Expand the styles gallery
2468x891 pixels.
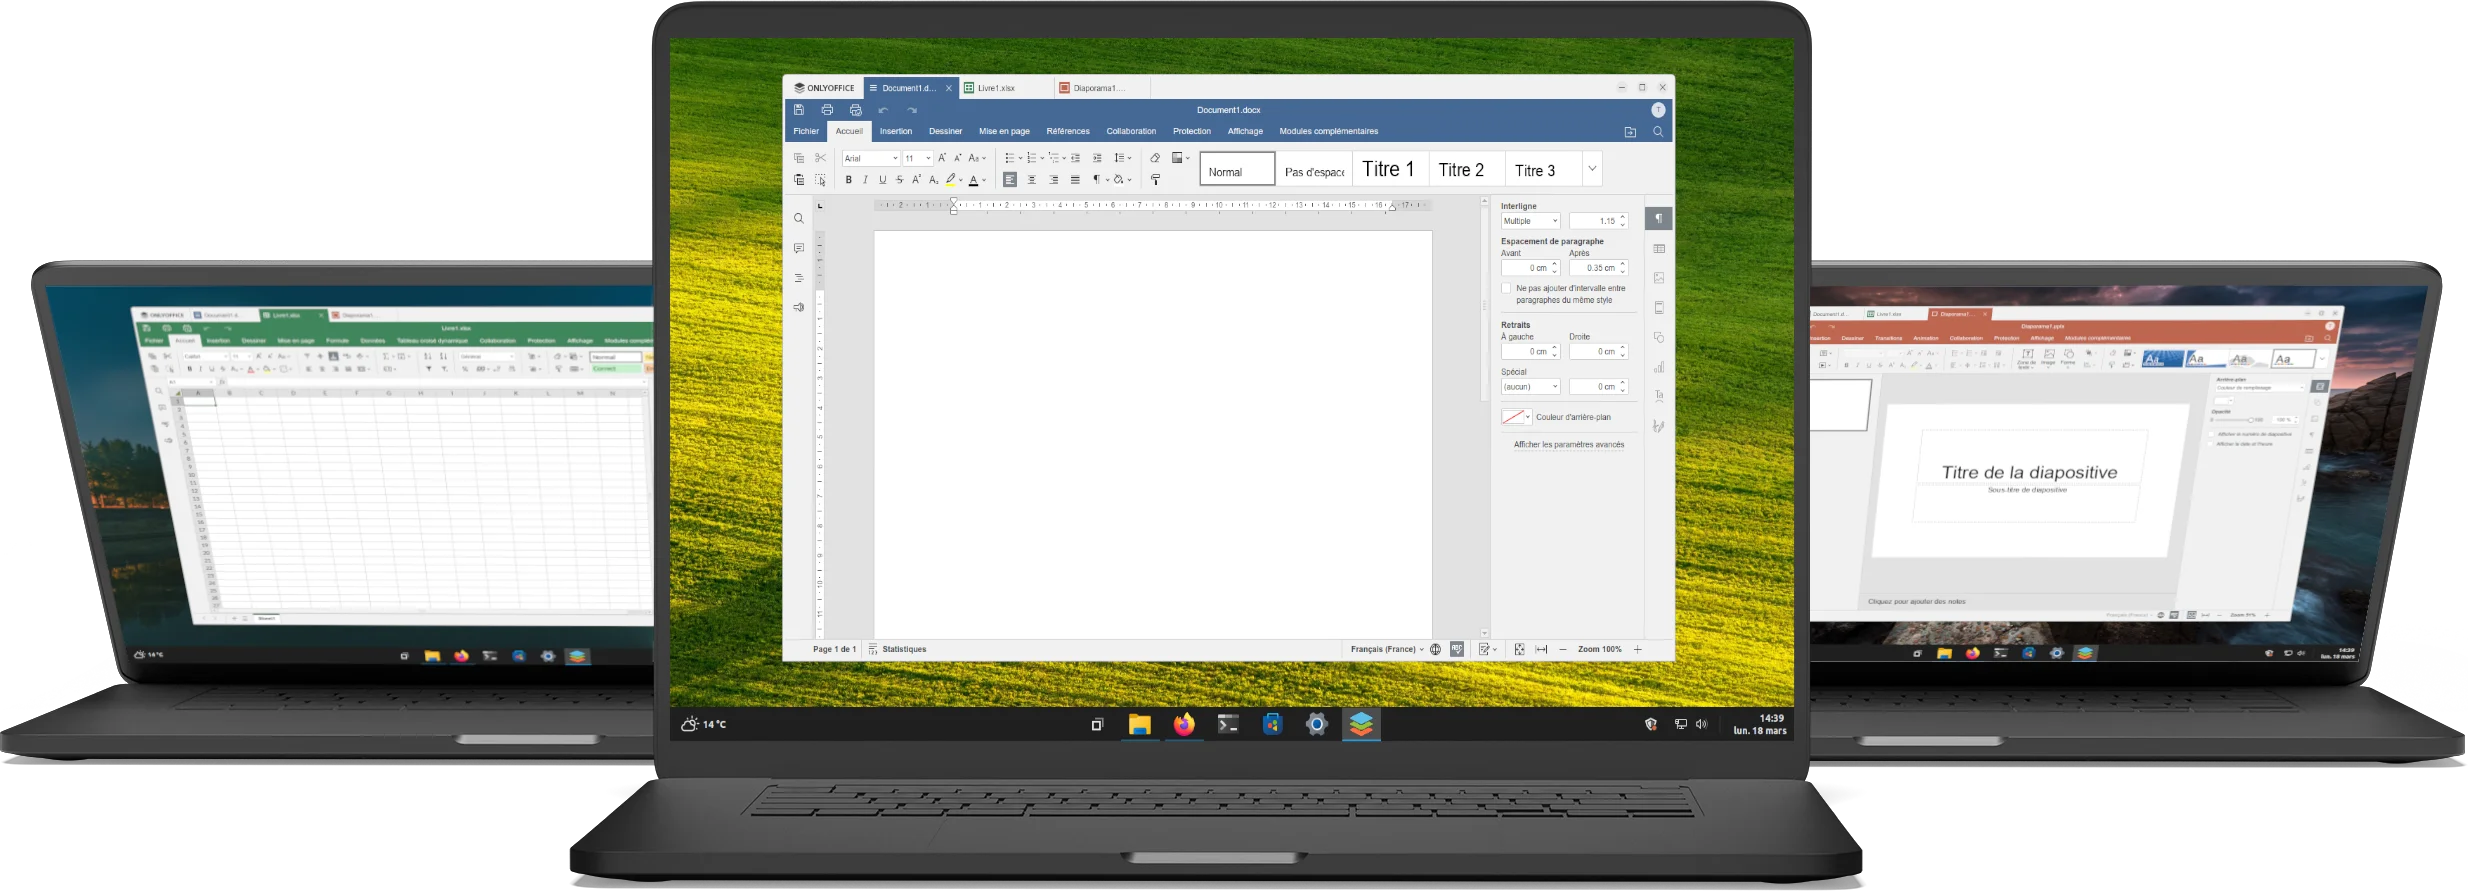pyautogui.click(x=1592, y=169)
